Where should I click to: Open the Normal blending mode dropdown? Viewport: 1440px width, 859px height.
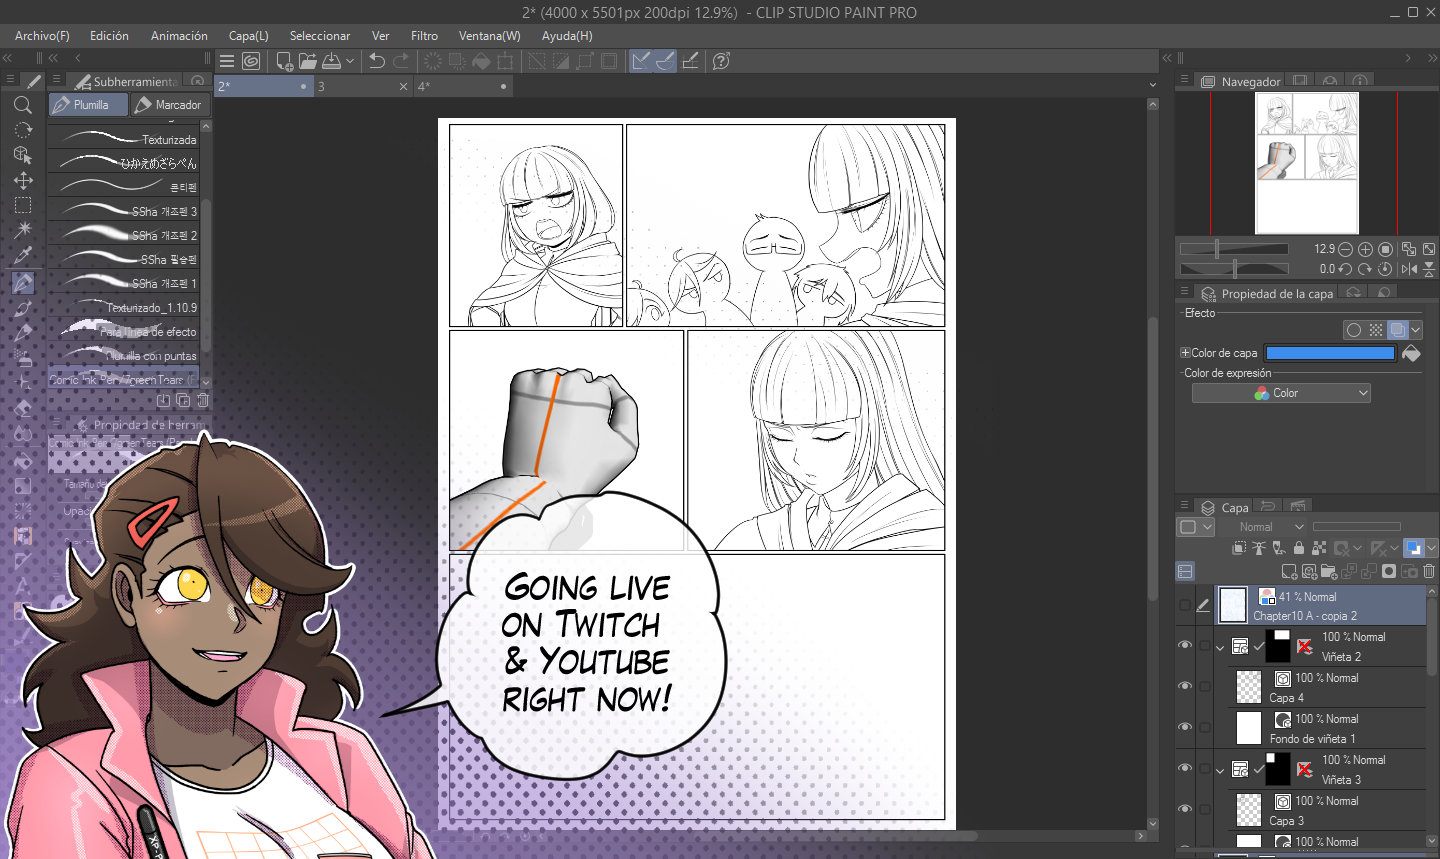(1270, 527)
